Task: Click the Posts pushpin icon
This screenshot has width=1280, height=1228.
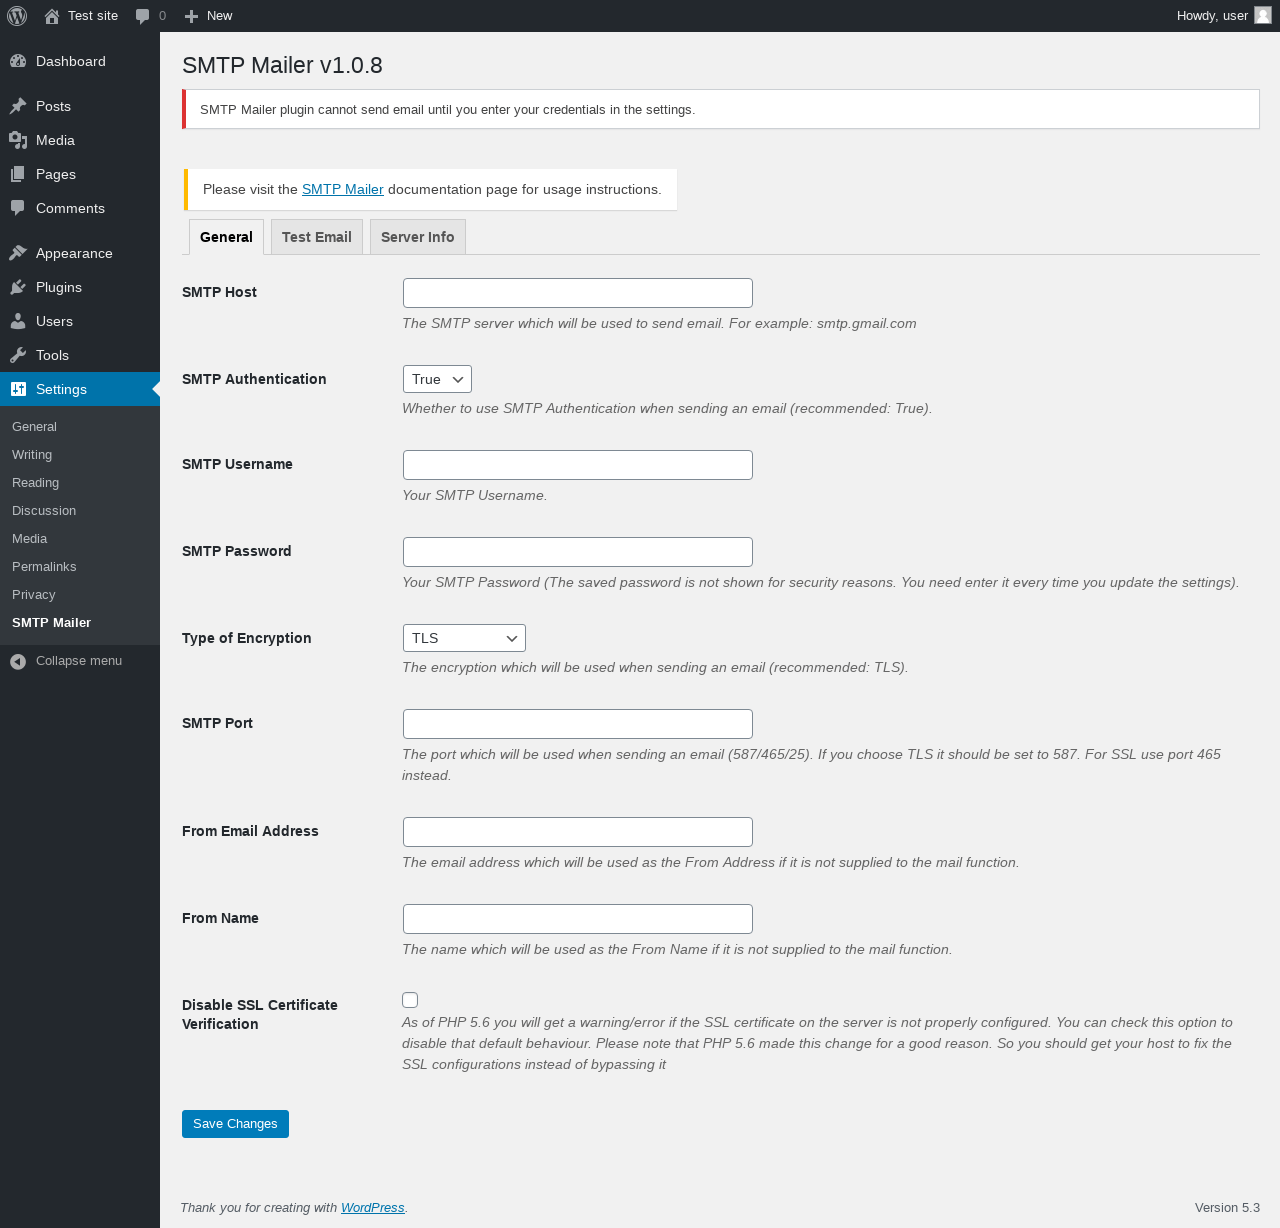Action: click(x=18, y=106)
